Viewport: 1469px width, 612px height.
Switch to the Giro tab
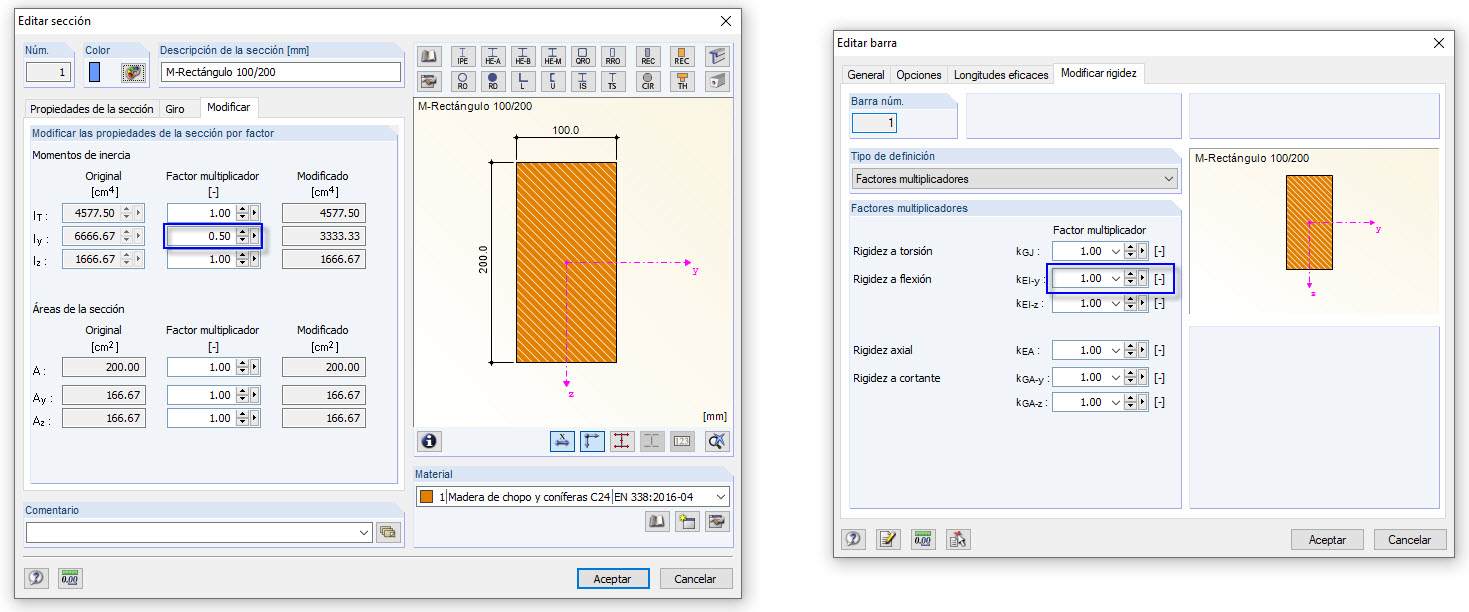175,109
